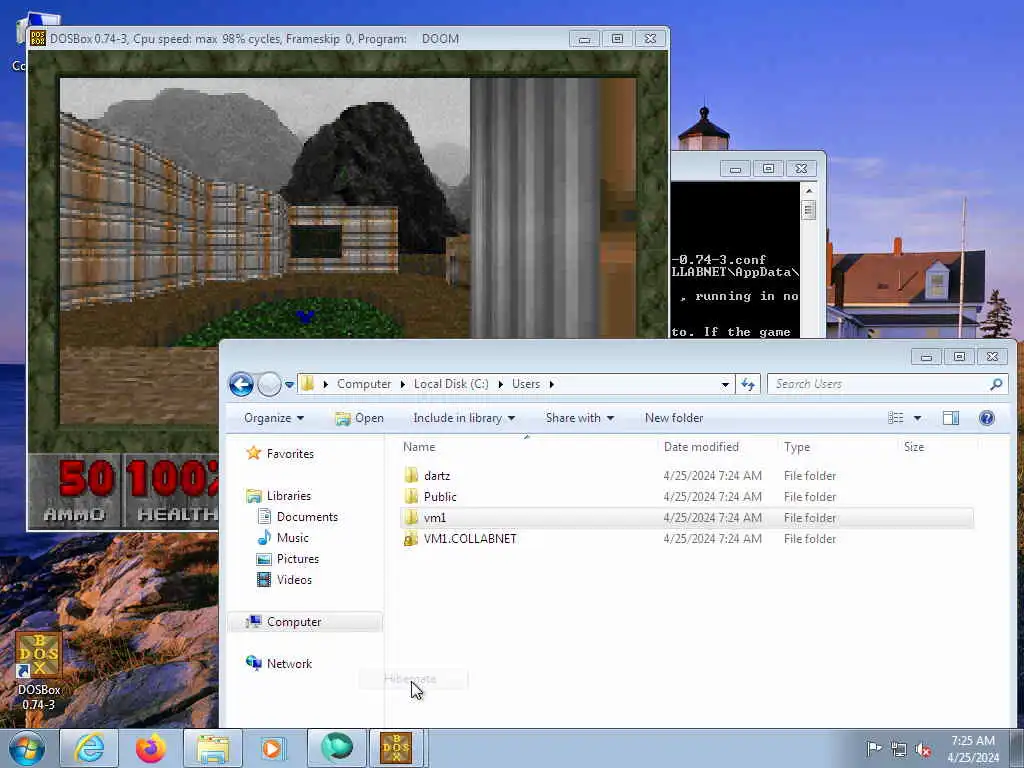1024x768 pixels.
Task: Click the DOSBox title bar icon
Action: 38,39
